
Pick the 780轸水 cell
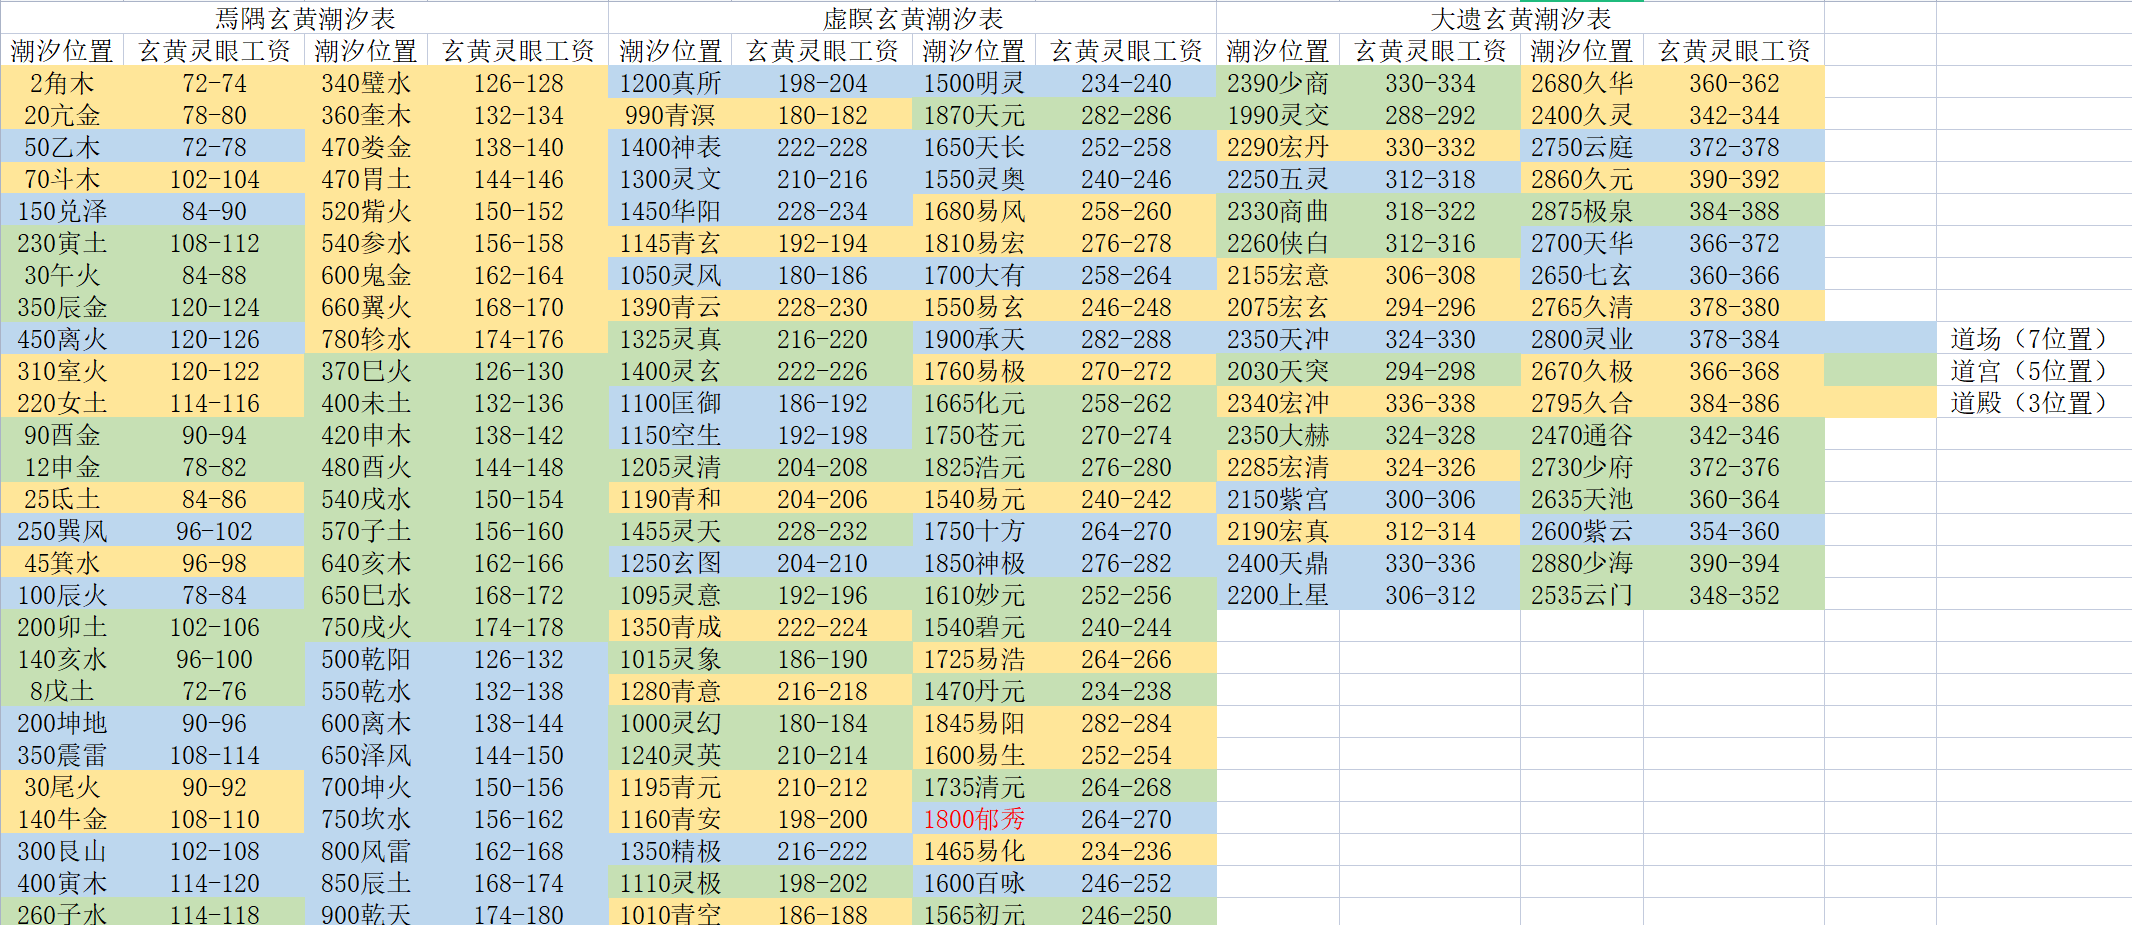coord(366,338)
